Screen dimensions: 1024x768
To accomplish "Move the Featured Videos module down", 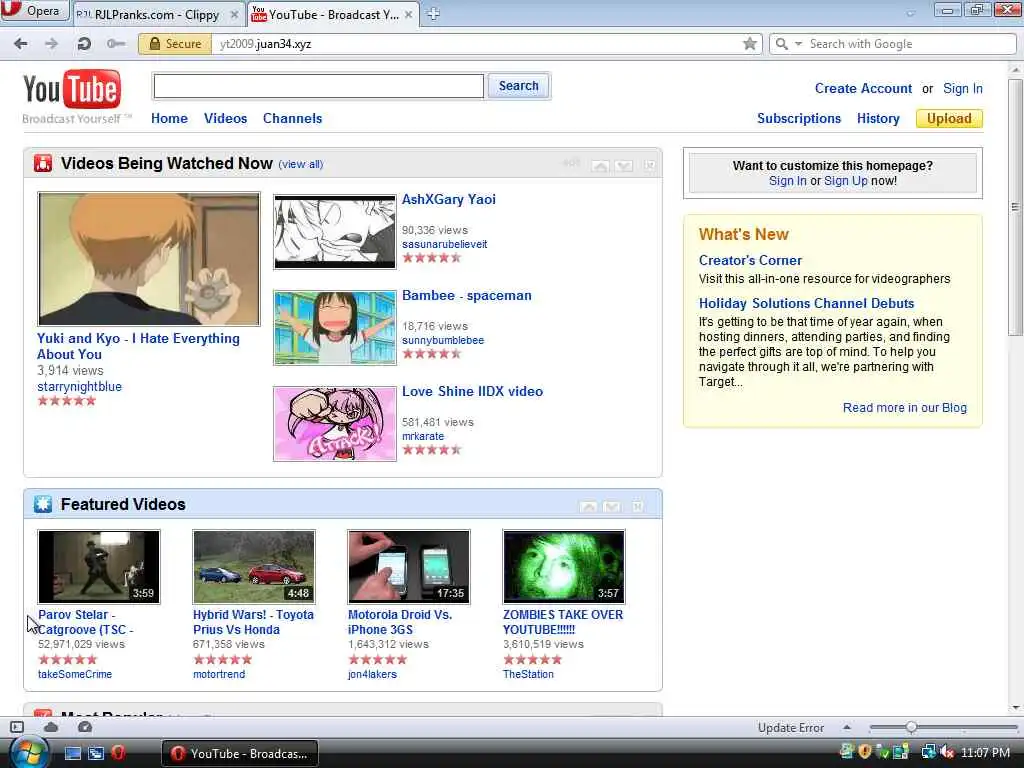I will (612, 507).
